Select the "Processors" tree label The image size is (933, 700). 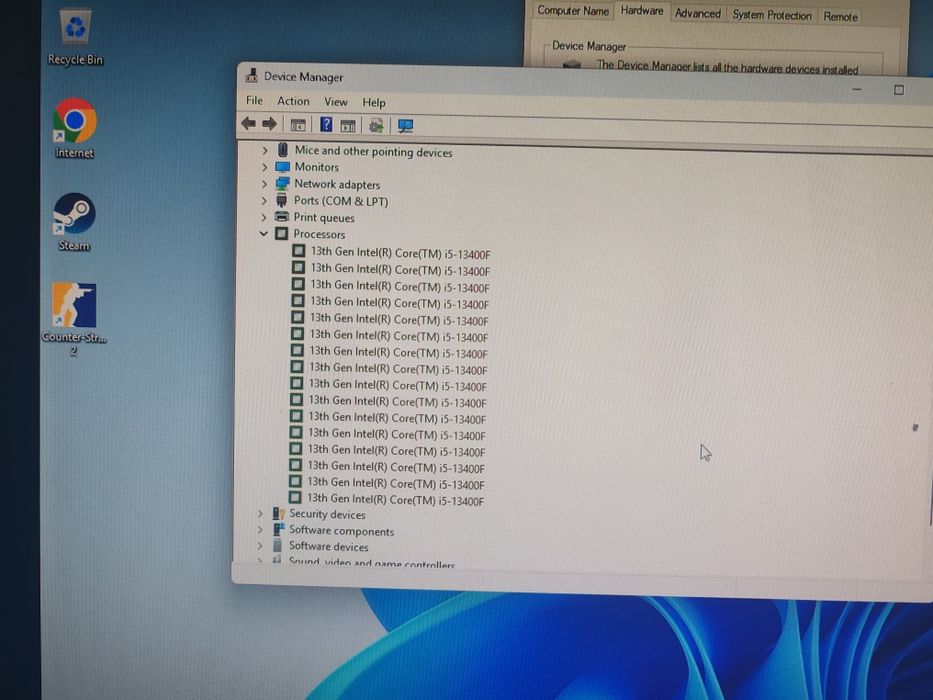tap(319, 234)
